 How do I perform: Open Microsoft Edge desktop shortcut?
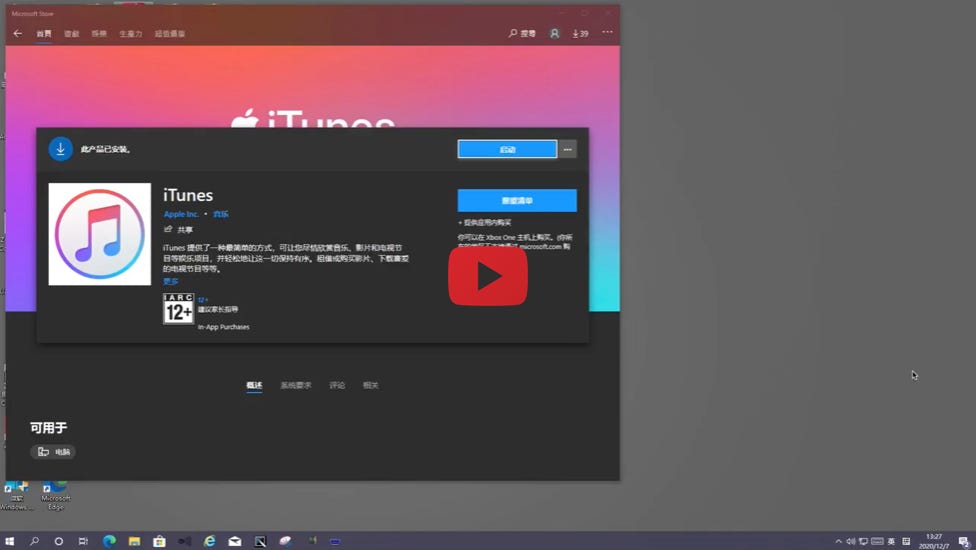click(55, 496)
